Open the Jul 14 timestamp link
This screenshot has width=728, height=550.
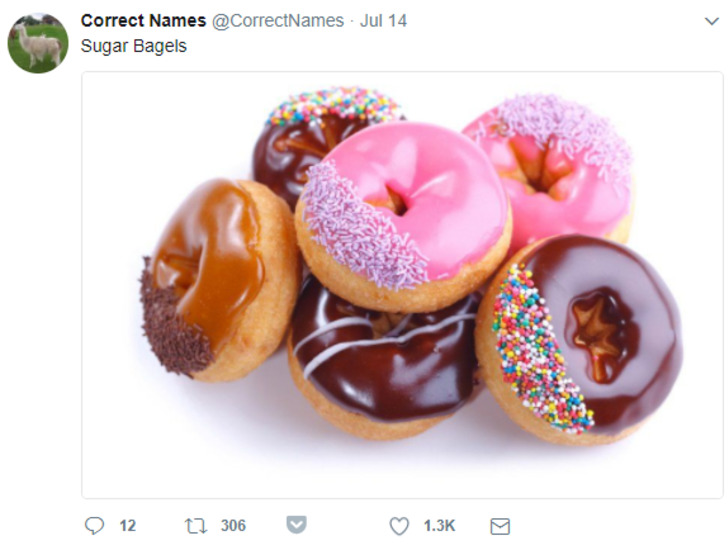(x=383, y=21)
